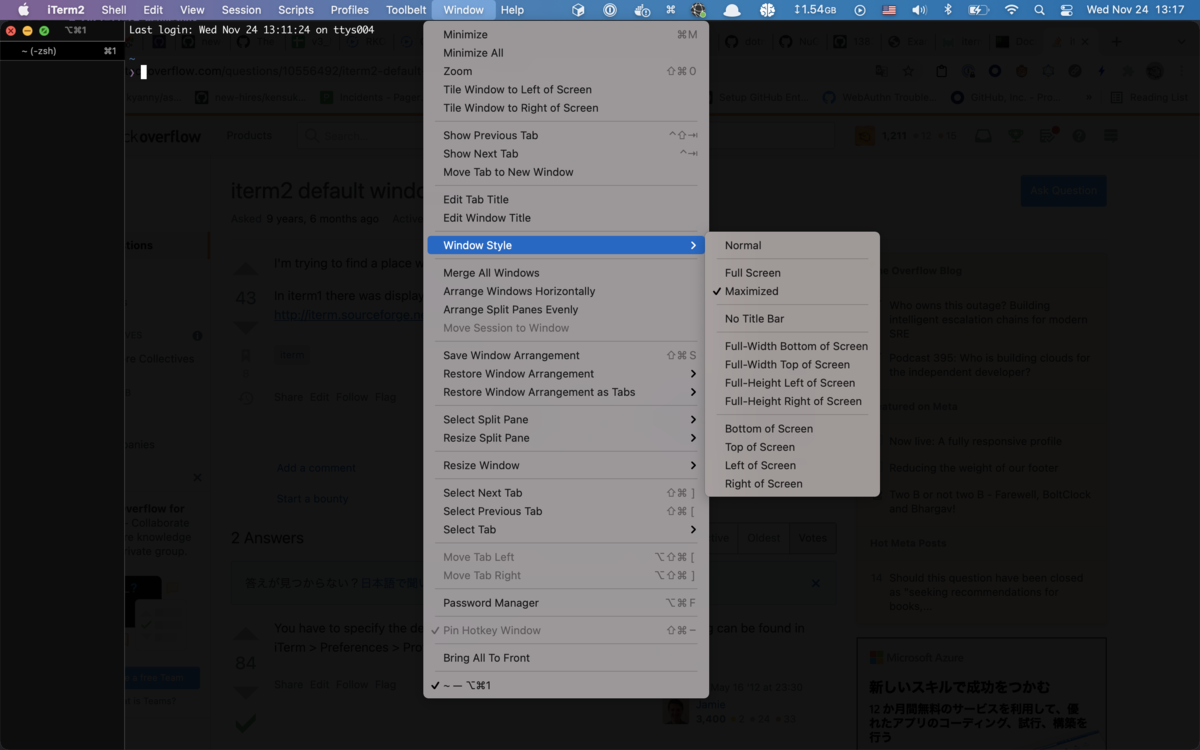
Task: Open the Toolbelt menu
Action: (405, 10)
